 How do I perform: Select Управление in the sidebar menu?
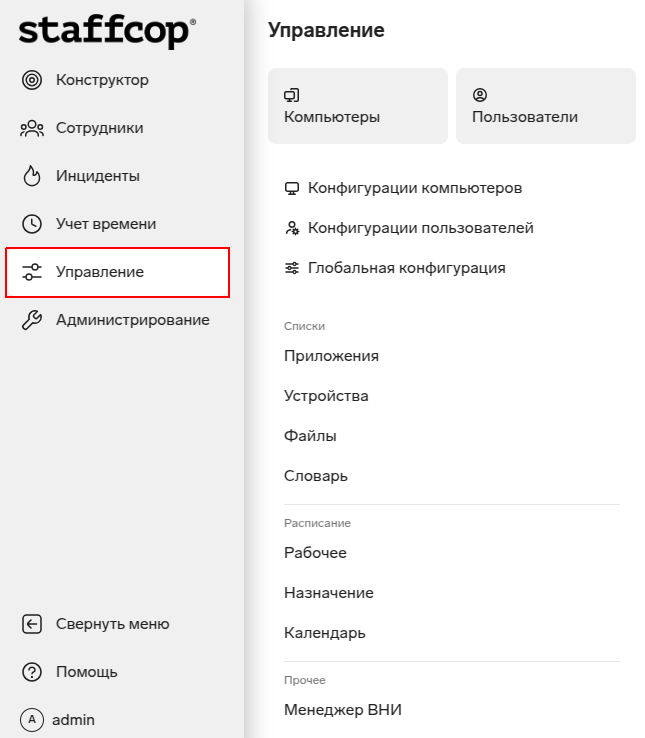pyautogui.click(x=118, y=272)
